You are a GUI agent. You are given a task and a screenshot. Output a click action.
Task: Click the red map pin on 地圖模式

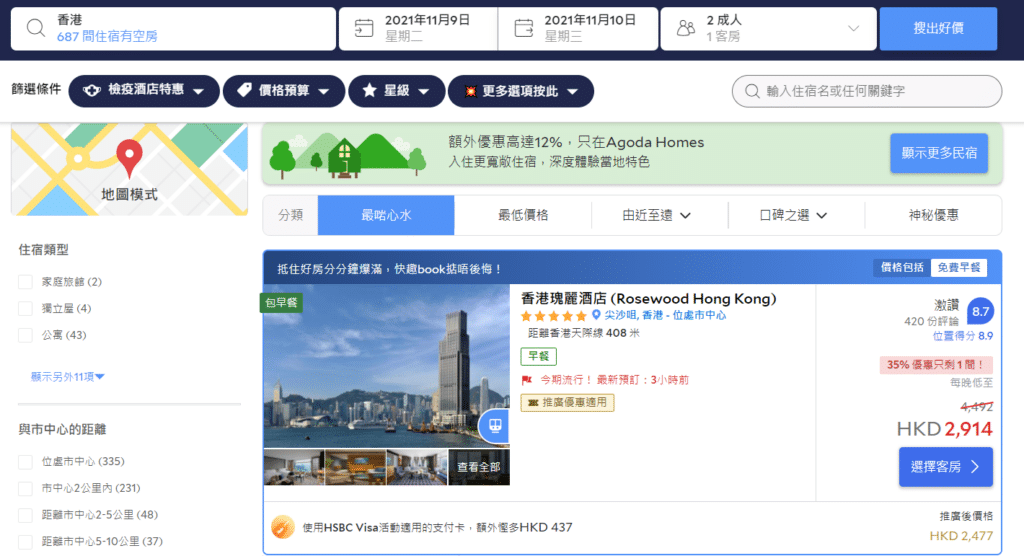tap(129, 157)
